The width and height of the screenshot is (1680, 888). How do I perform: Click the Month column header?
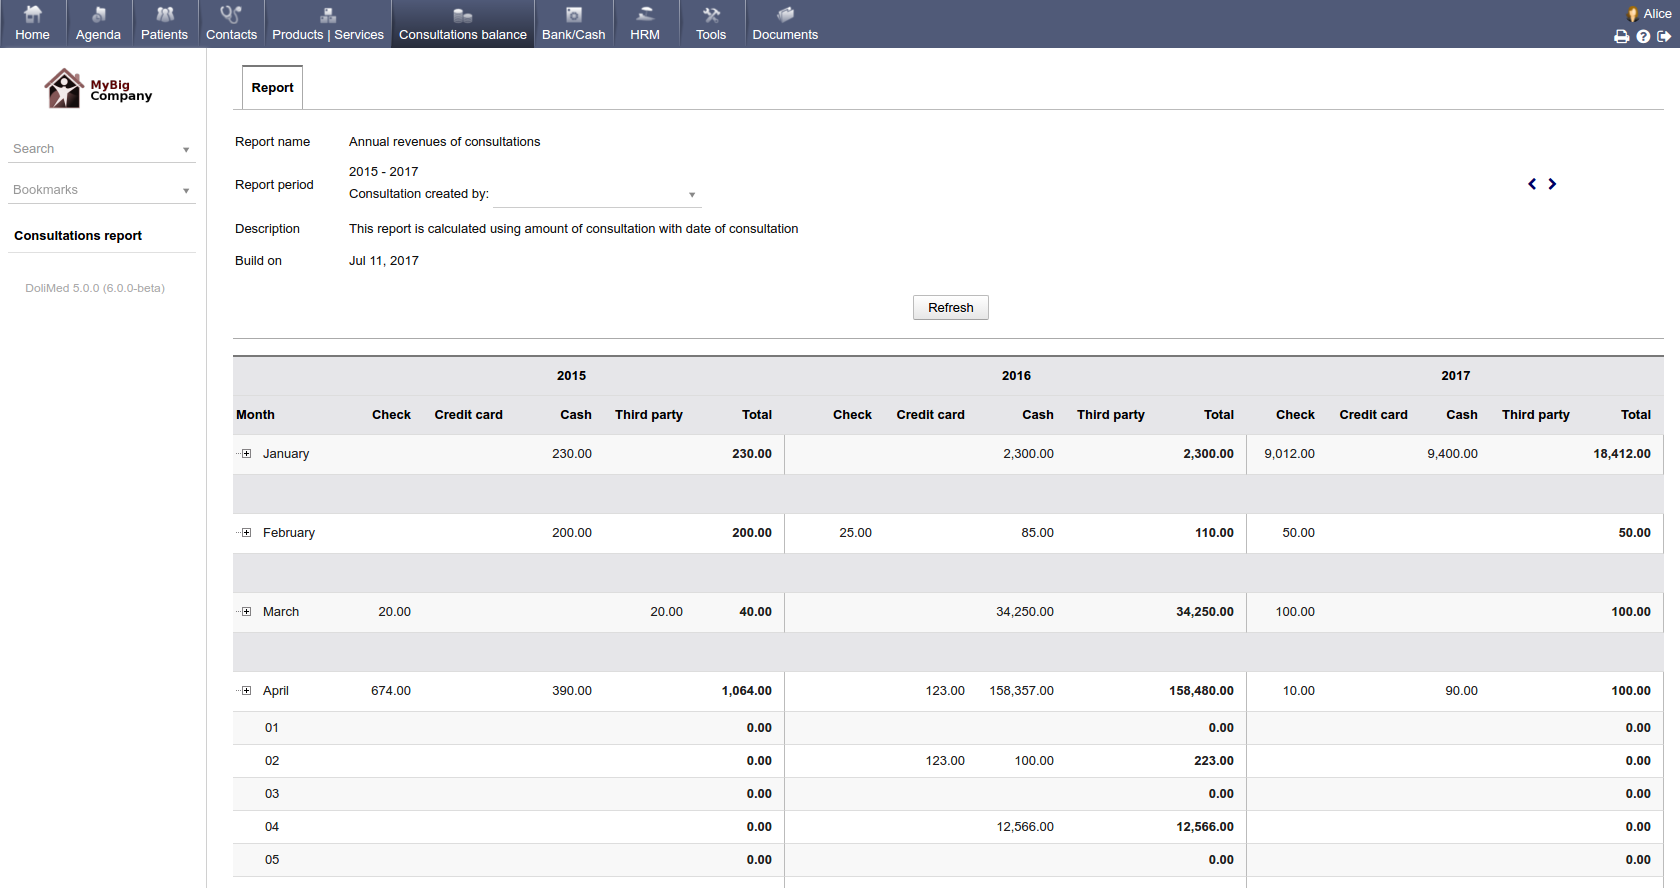pyautogui.click(x=255, y=415)
